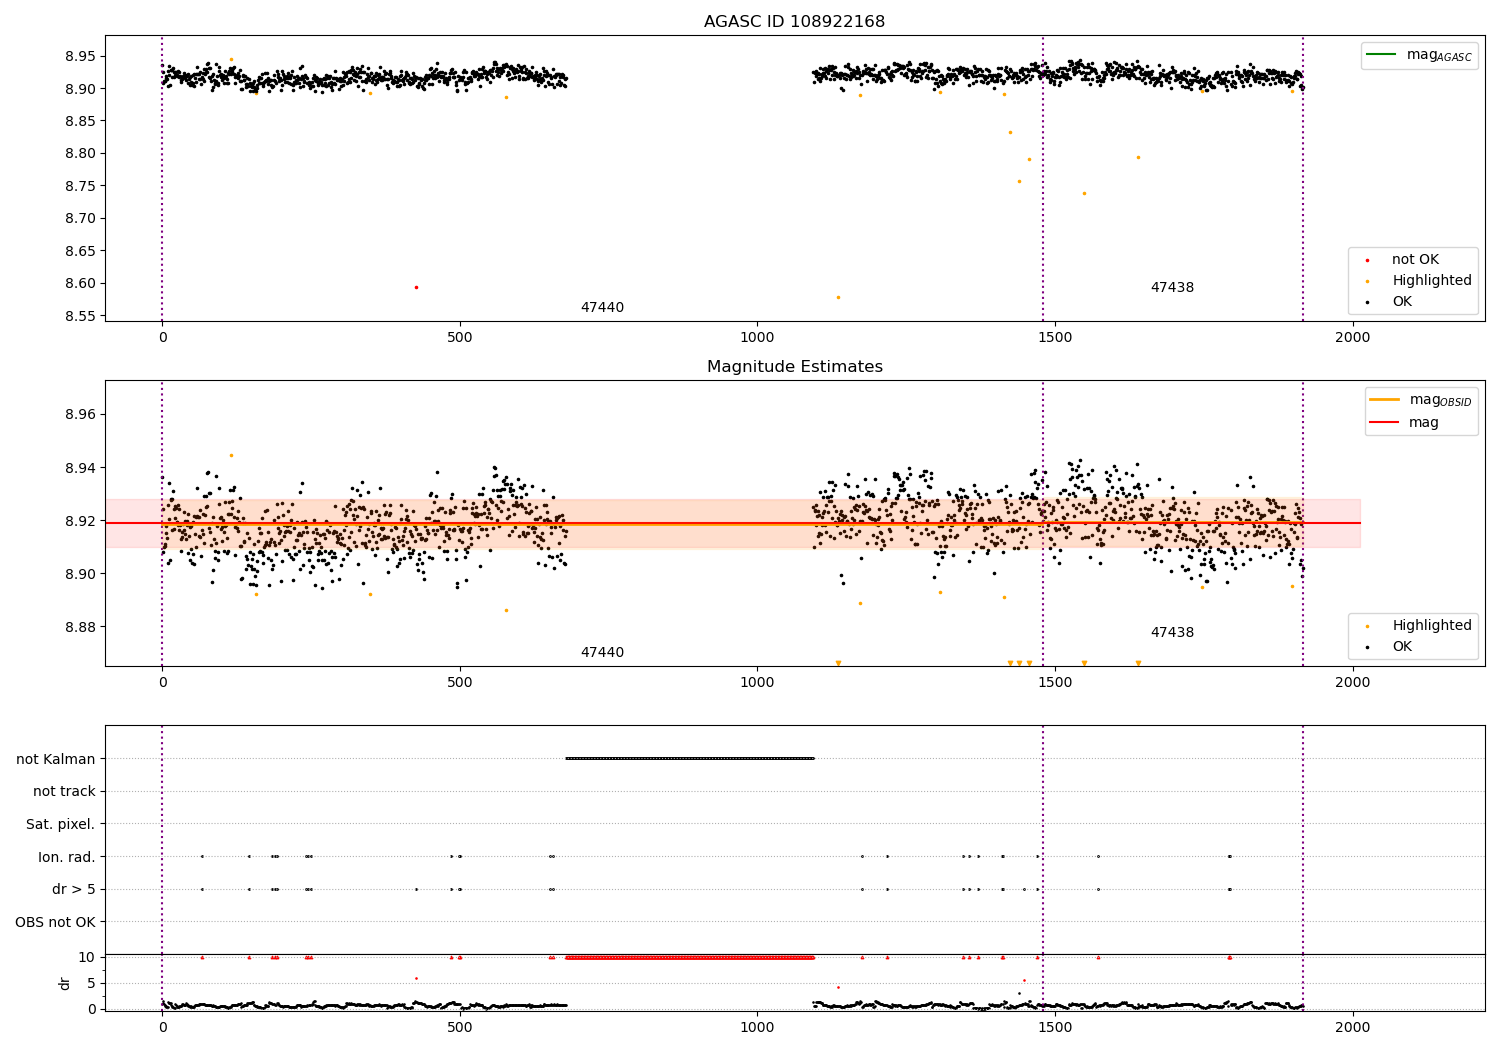Click the 'Sat. pixel.' row label
This screenshot has height=1050, width=1500.
coord(61,825)
